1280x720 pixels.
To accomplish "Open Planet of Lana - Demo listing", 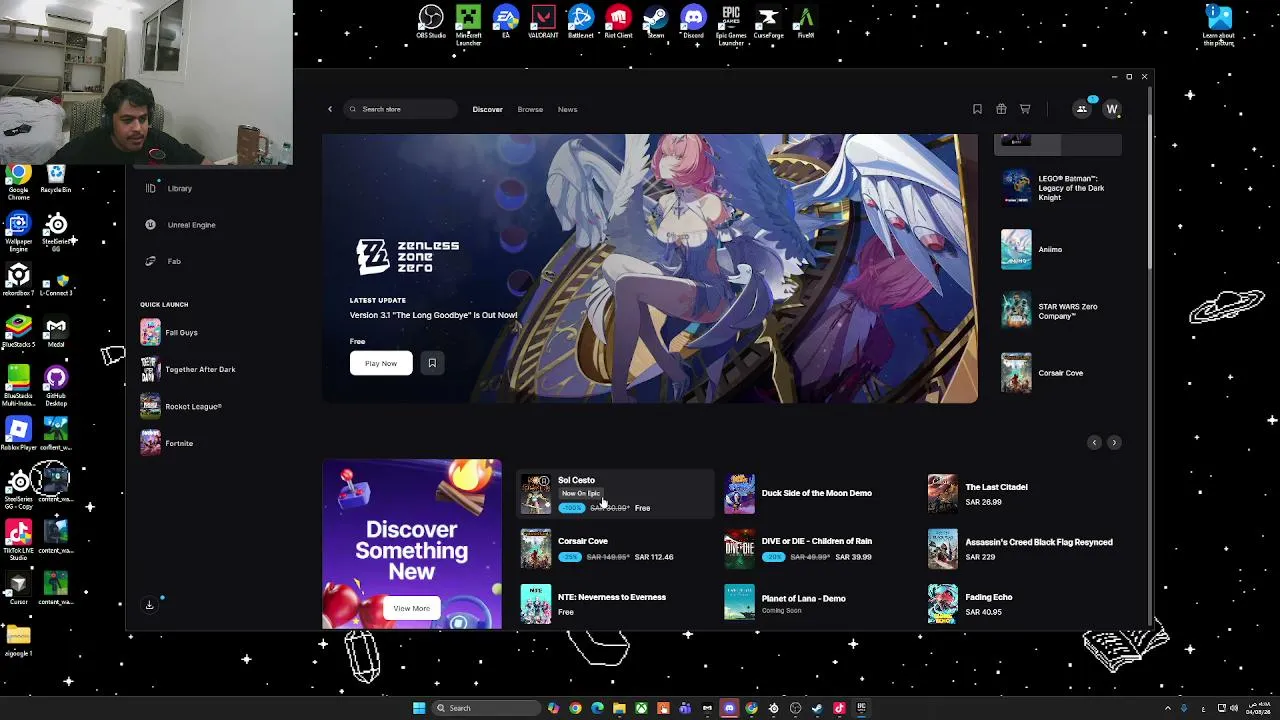I will tap(818, 604).
